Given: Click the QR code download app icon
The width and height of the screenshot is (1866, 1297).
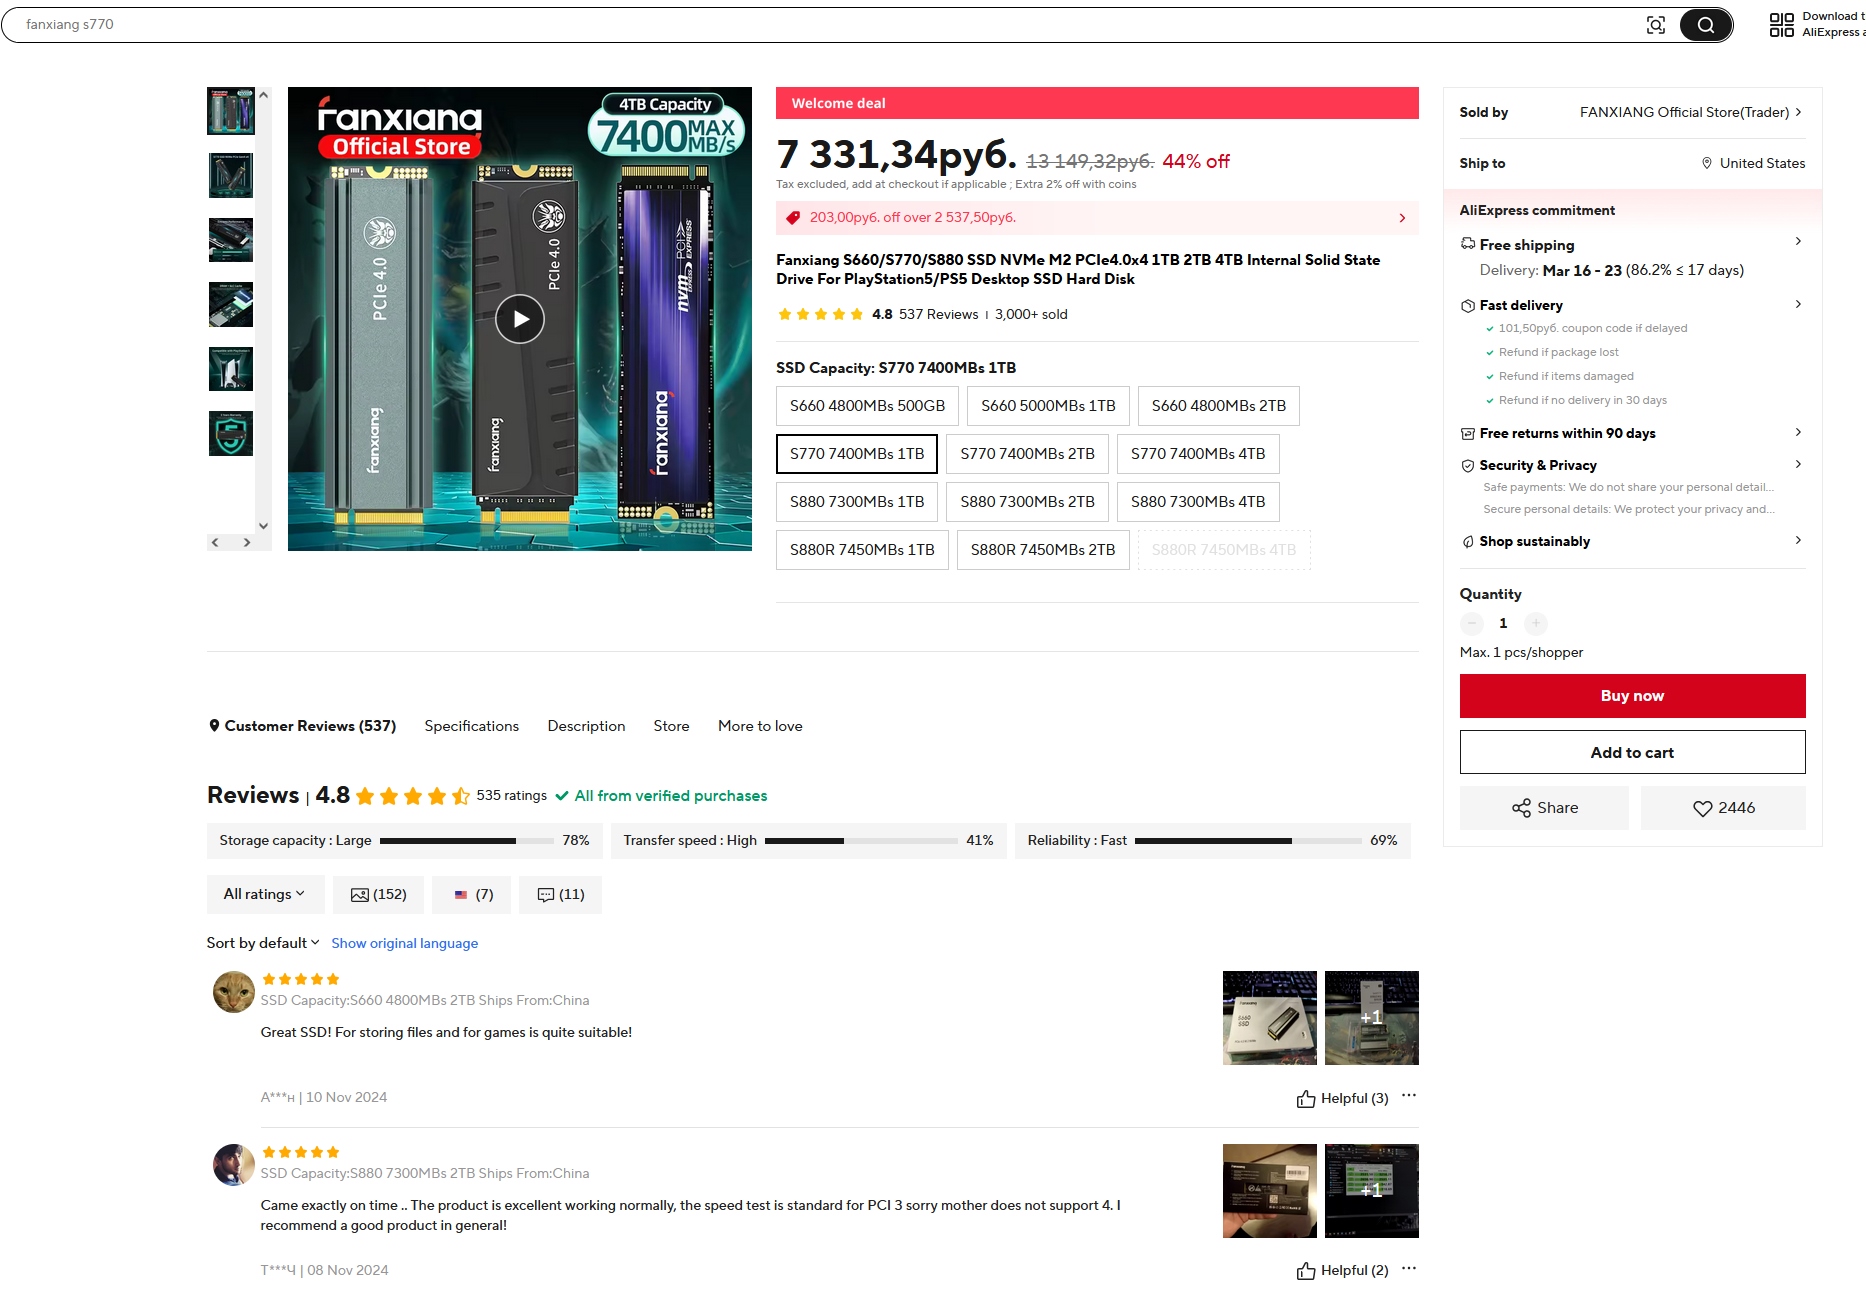Looking at the screenshot, I should click(1782, 25).
